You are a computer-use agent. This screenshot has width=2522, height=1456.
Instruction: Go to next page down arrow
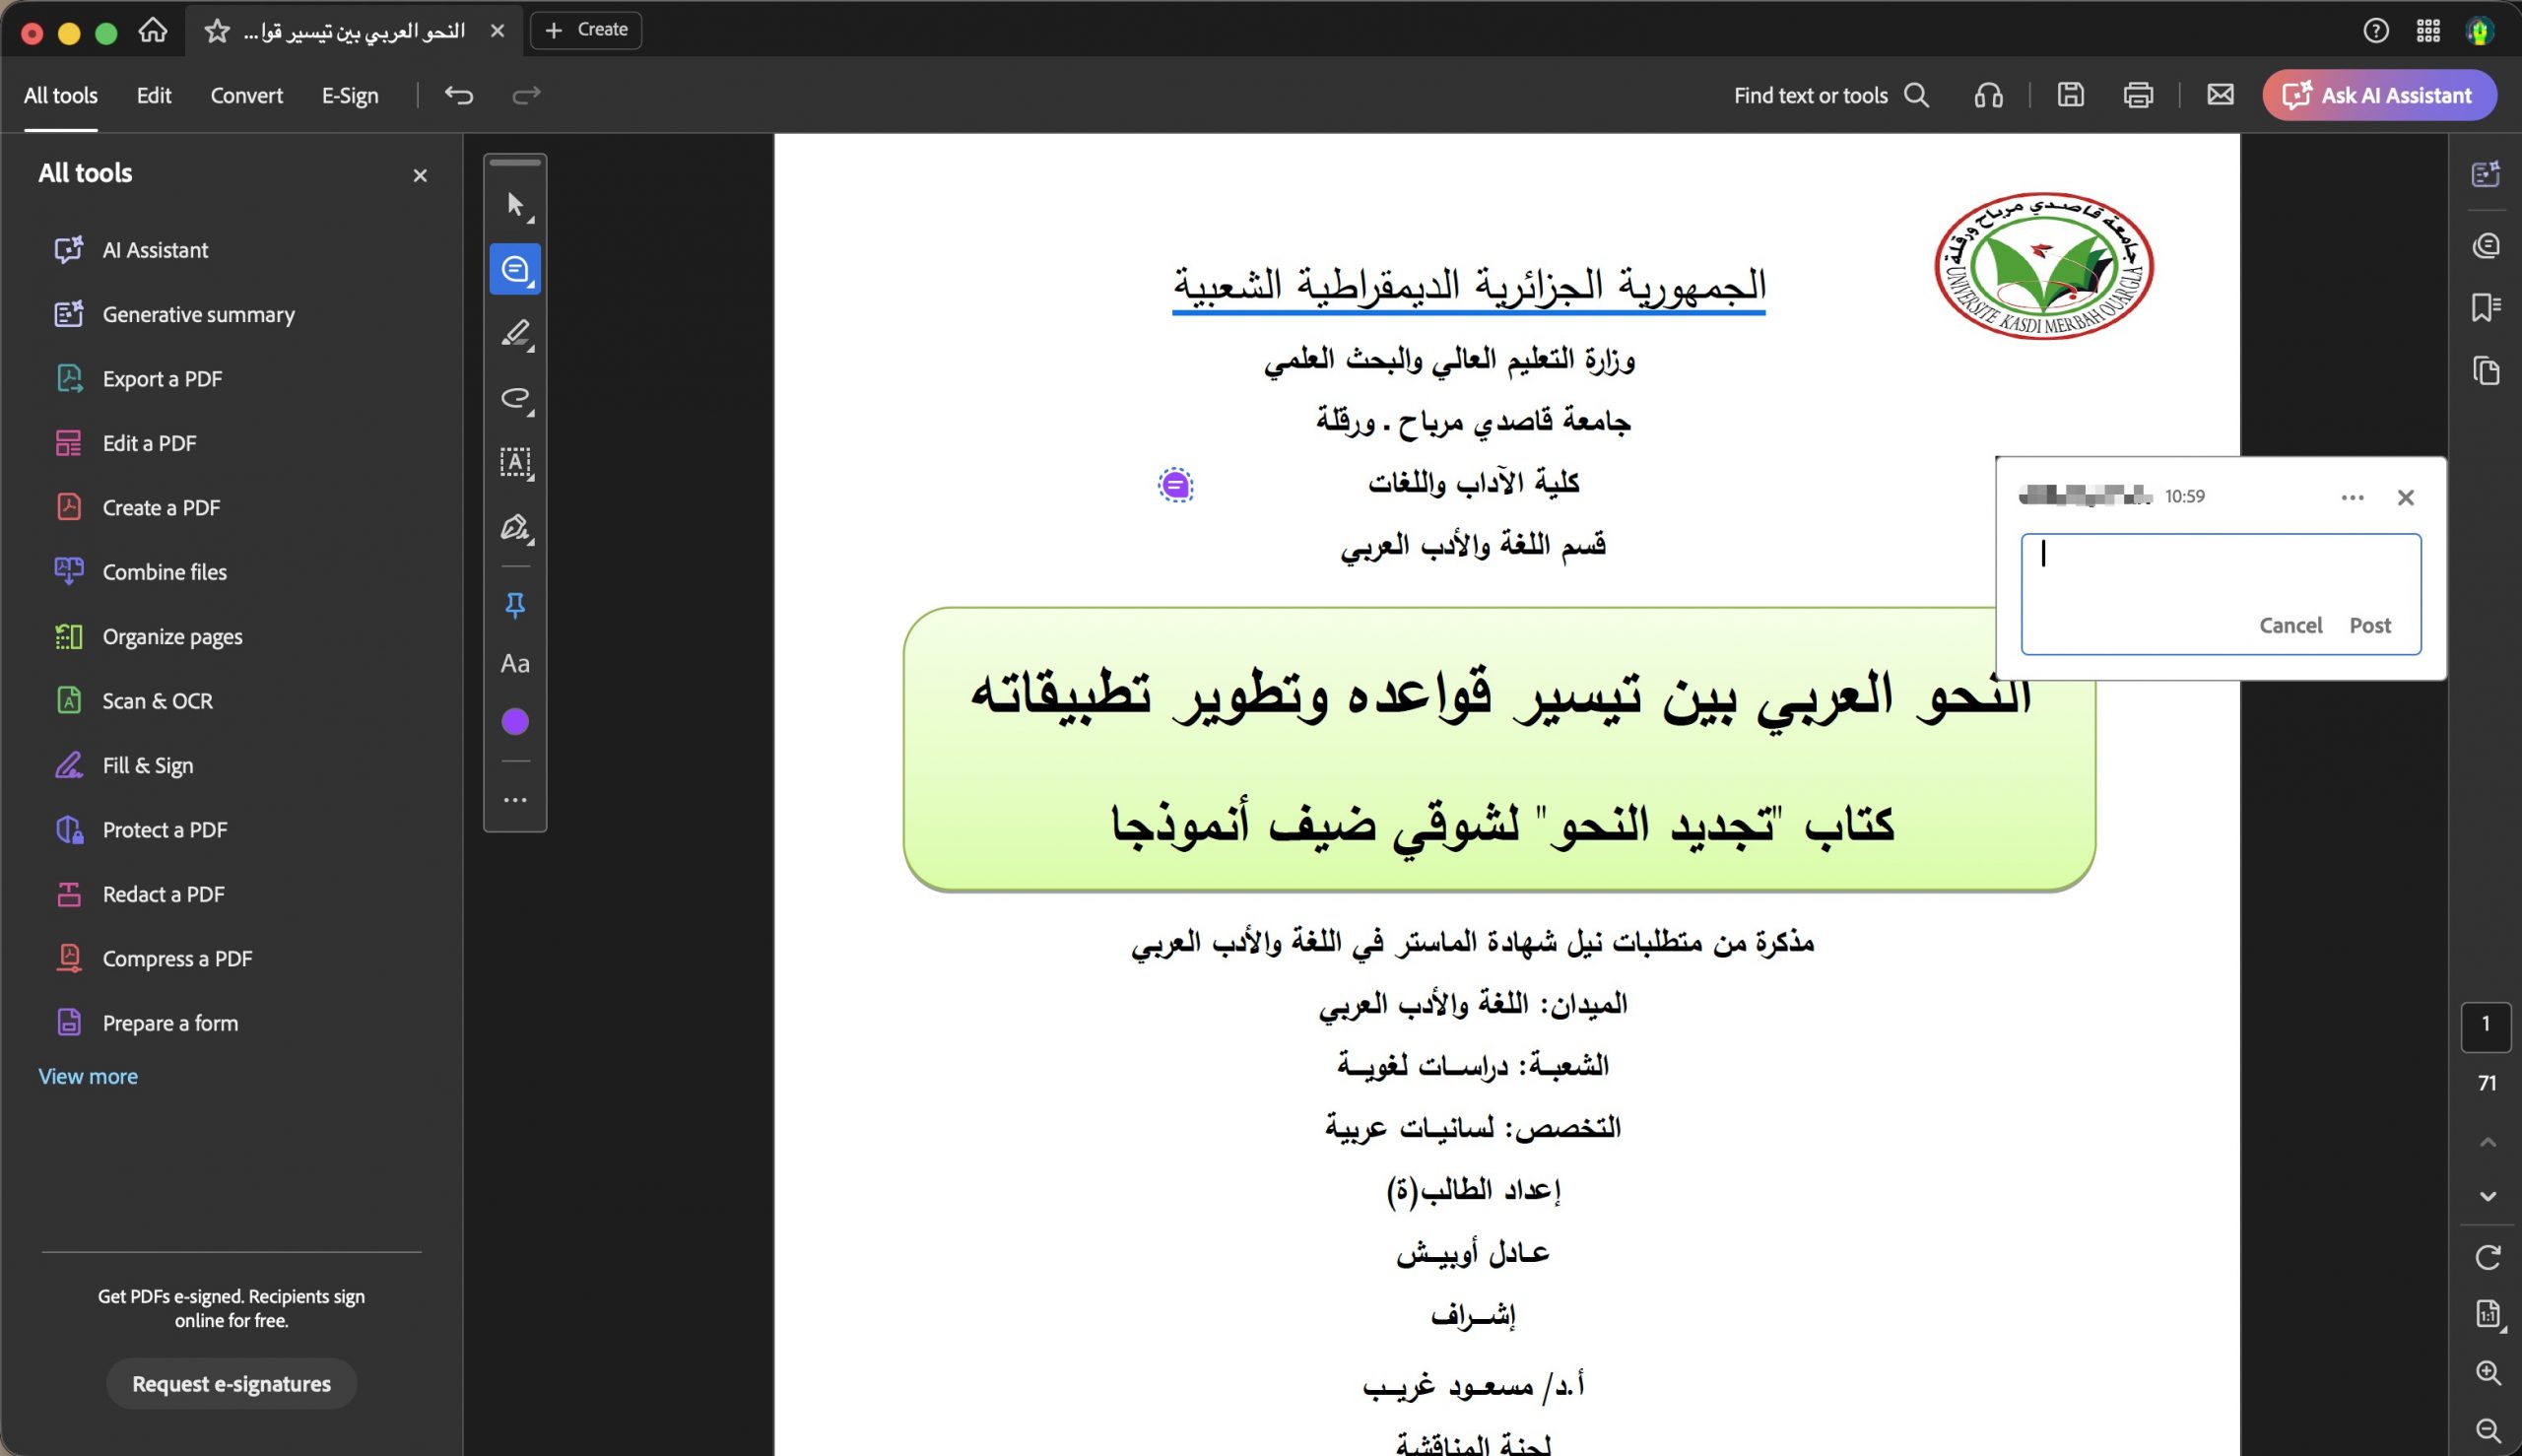click(x=2487, y=1196)
